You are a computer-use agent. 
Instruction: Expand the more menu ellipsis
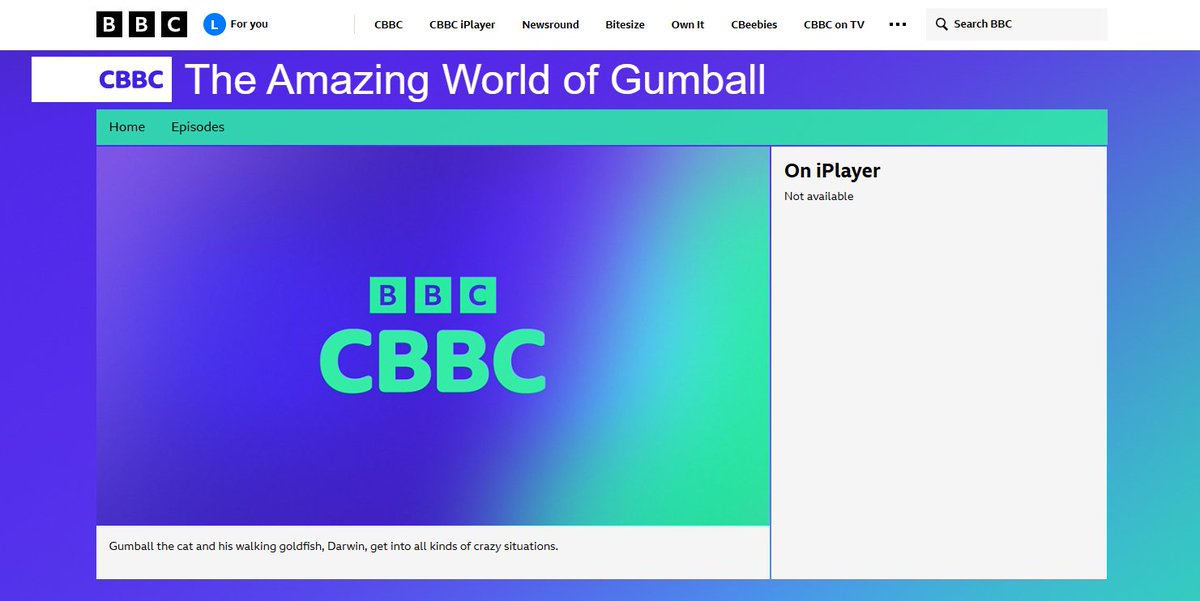tap(897, 24)
